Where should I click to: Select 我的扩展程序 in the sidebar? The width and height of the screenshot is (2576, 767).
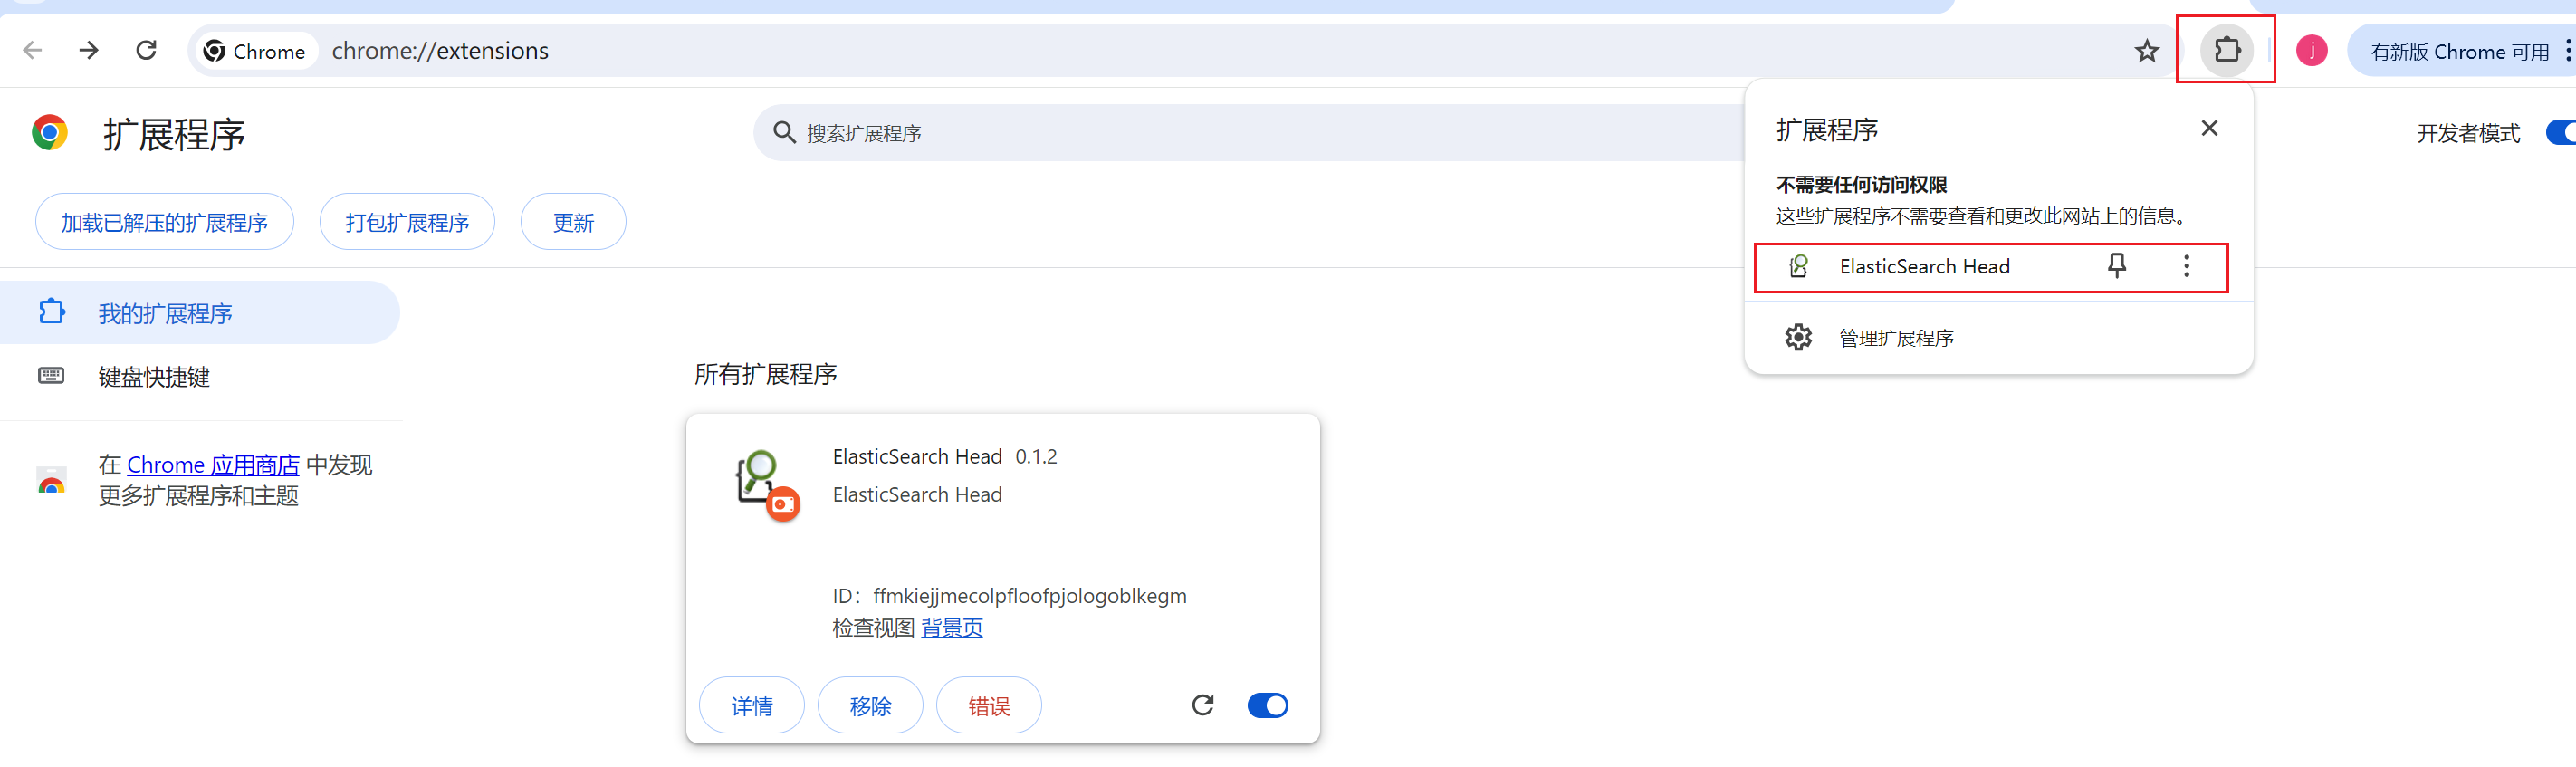tap(200, 313)
